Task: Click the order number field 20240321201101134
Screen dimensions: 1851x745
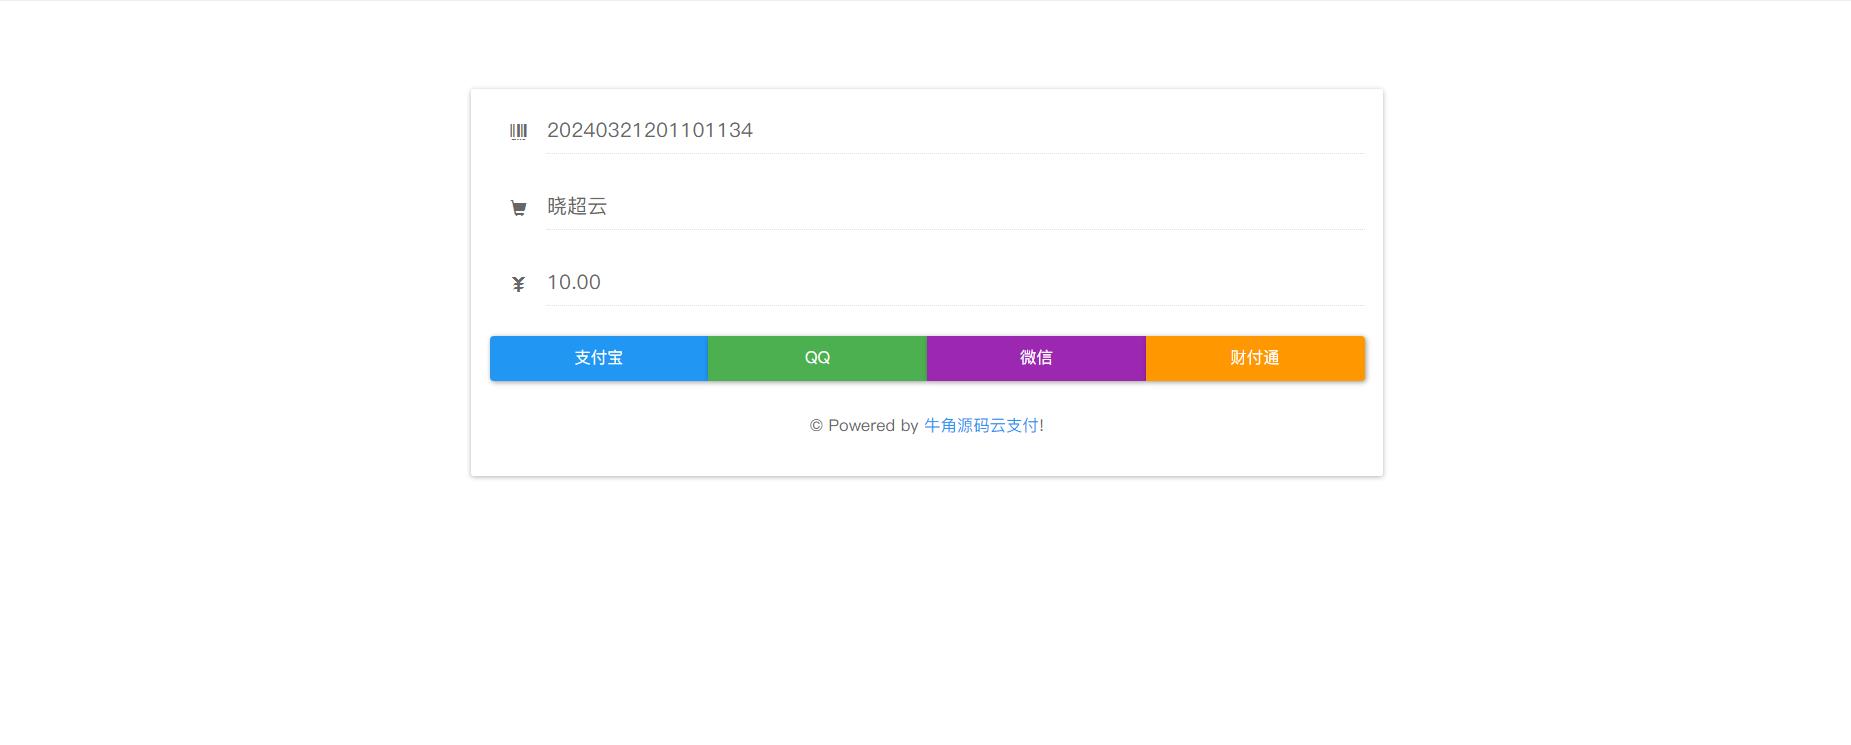Action: point(955,131)
